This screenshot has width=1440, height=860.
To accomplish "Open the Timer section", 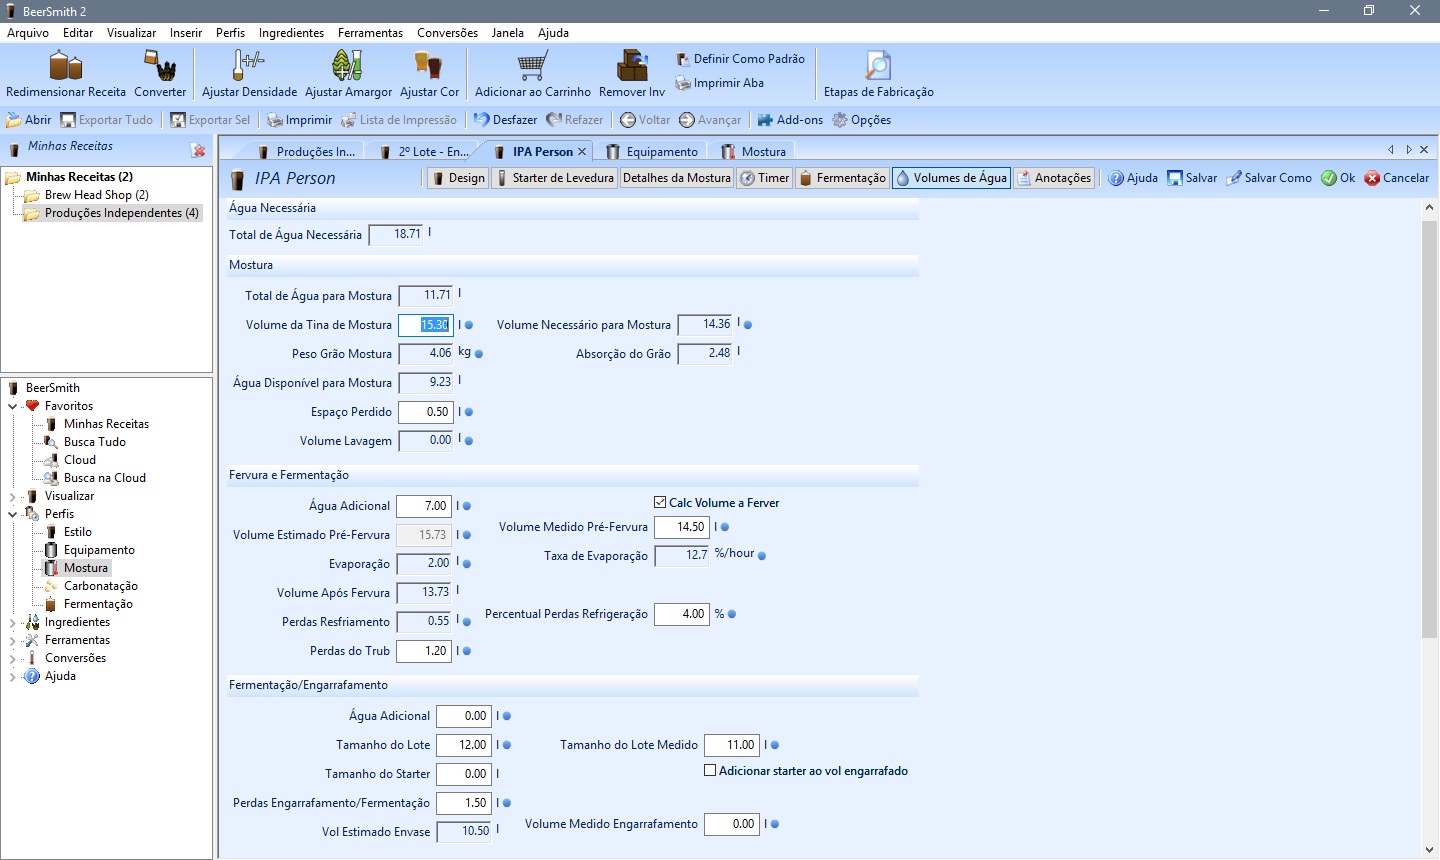I will 765,178.
